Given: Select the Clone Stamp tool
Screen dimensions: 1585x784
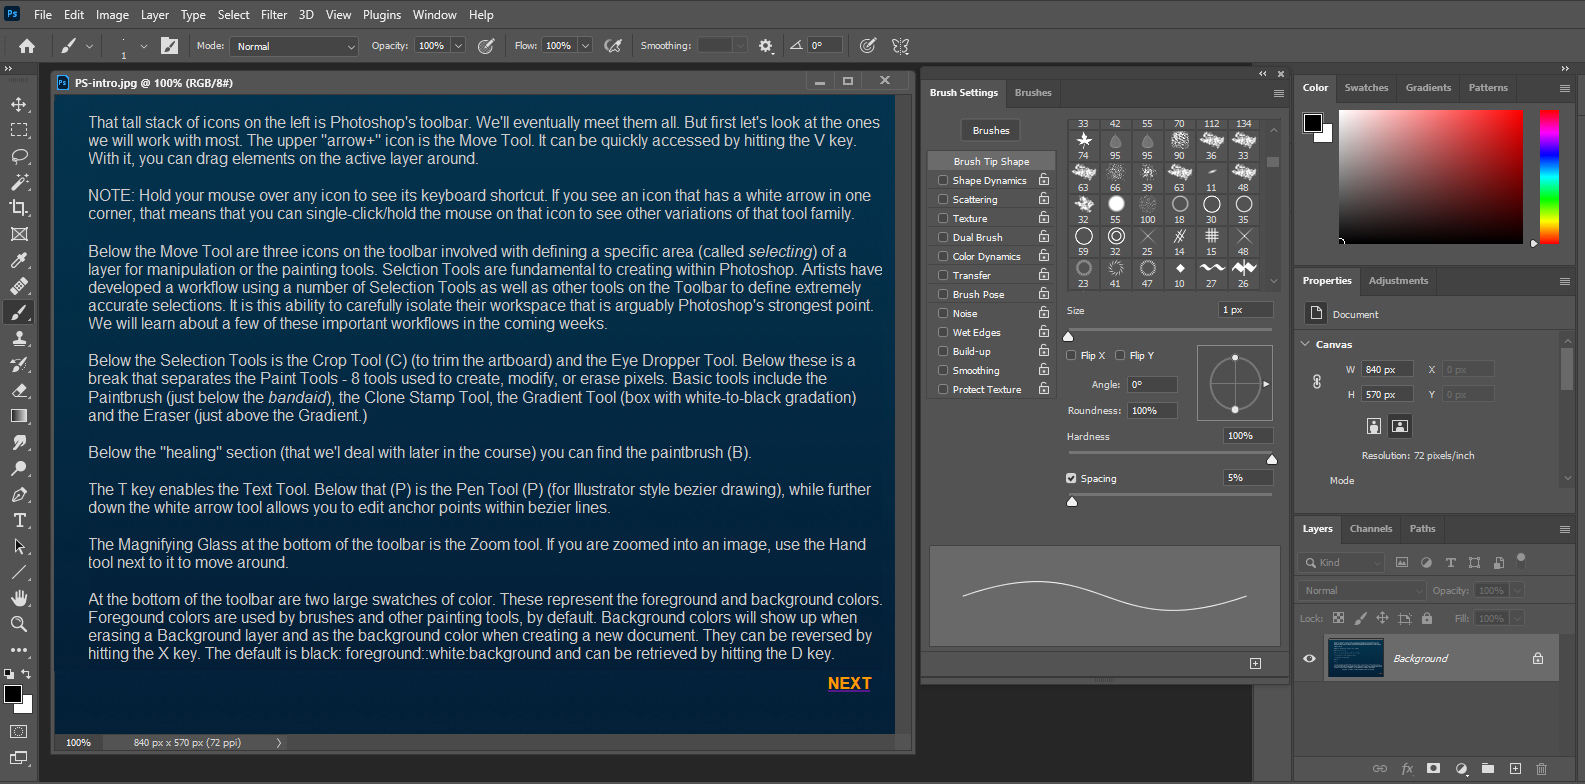Looking at the screenshot, I should [19, 339].
